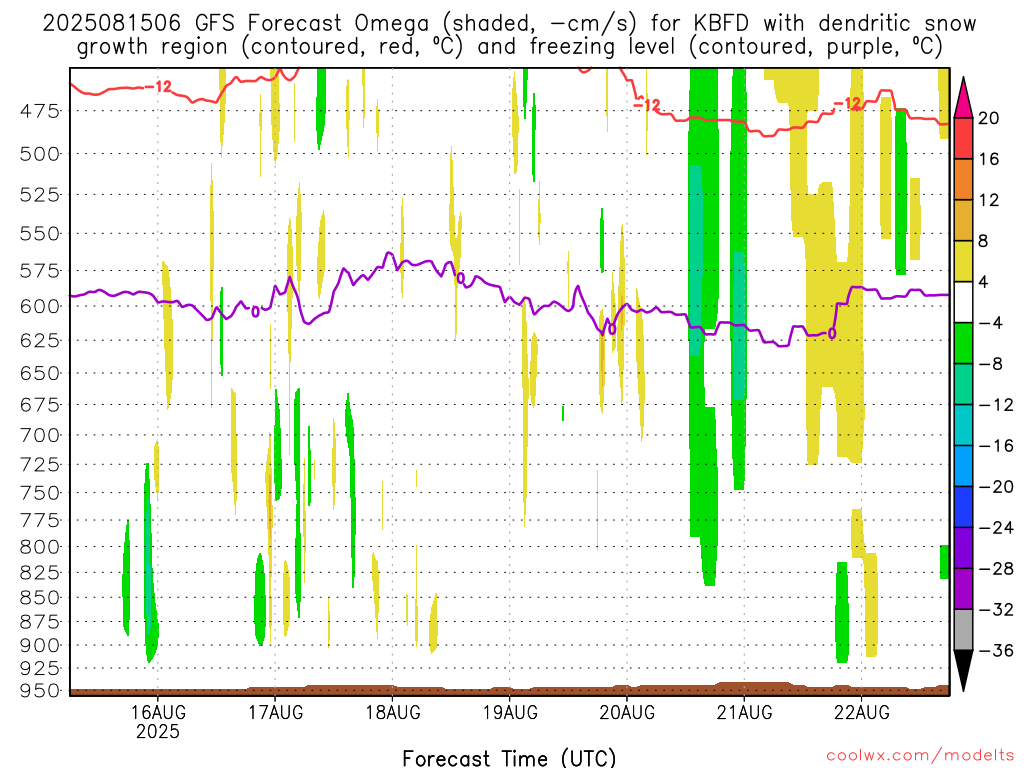Select the 625 pressure level label
Viewport: 1024px width, 768px height.
tap(40, 340)
